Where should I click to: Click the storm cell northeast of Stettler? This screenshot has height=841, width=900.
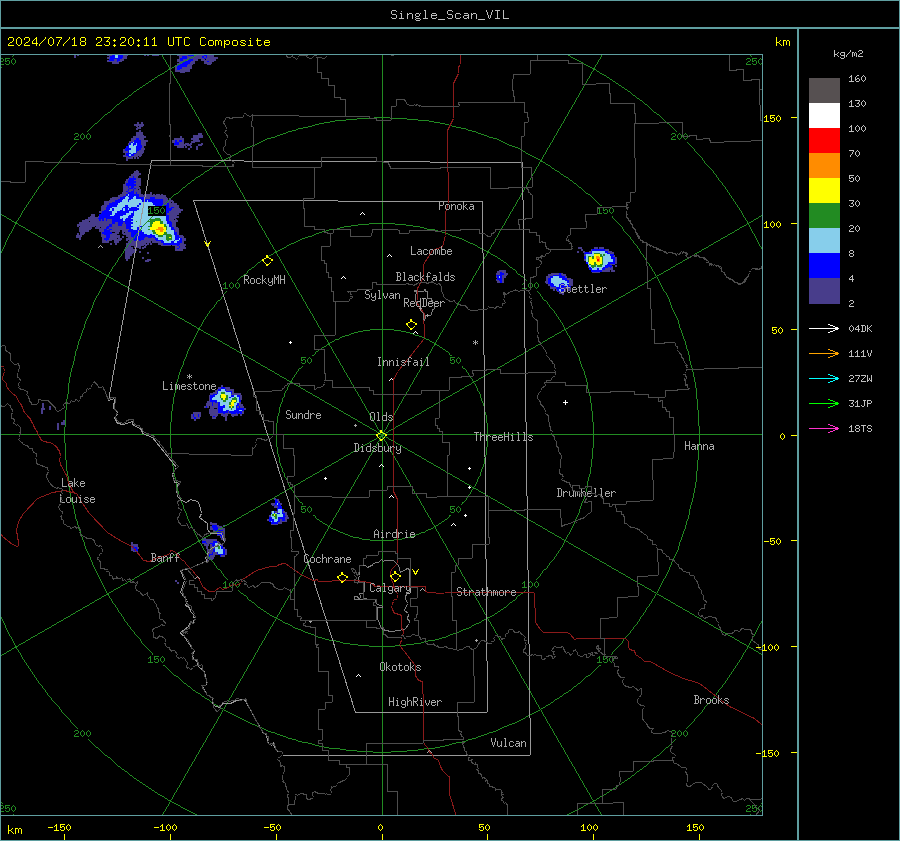coord(598,260)
